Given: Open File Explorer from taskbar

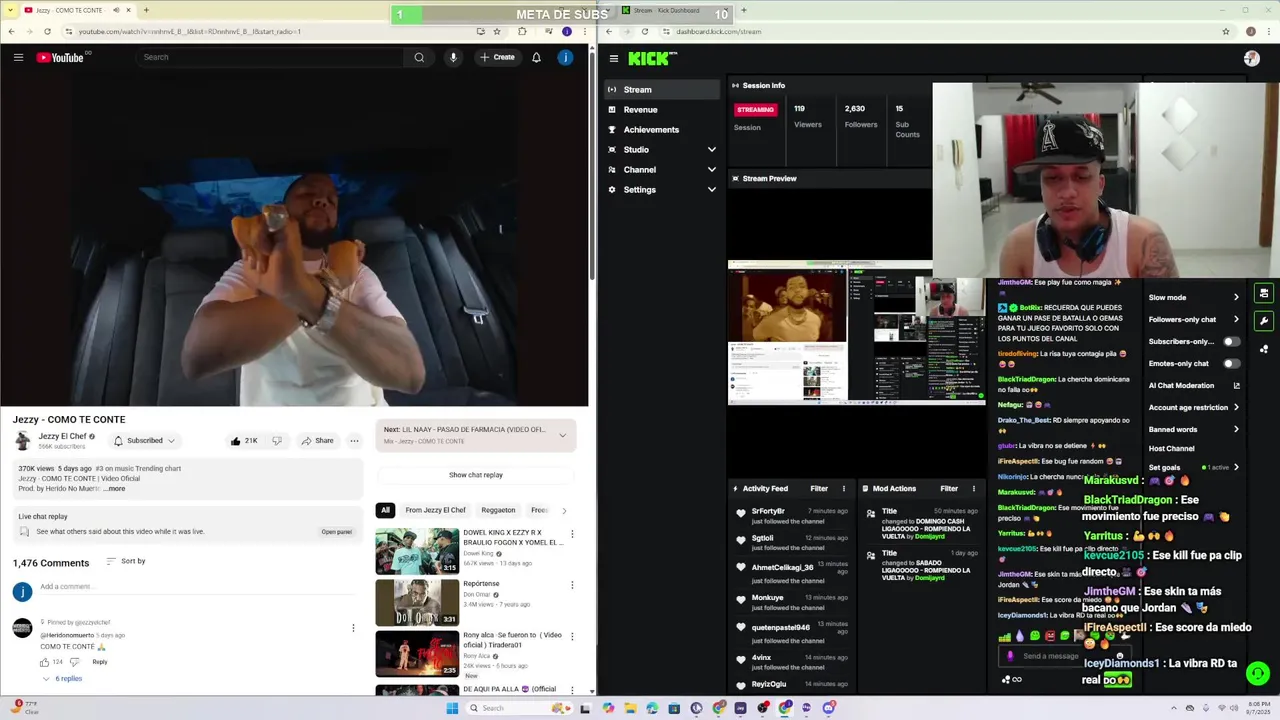Looking at the screenshot, I should pos(630,708).
